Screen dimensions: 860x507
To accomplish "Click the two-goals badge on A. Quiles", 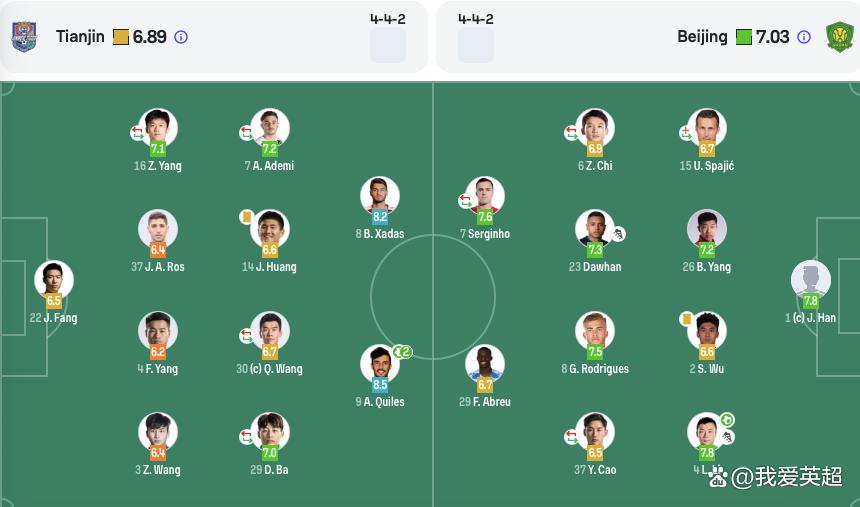I will point(403,352).
